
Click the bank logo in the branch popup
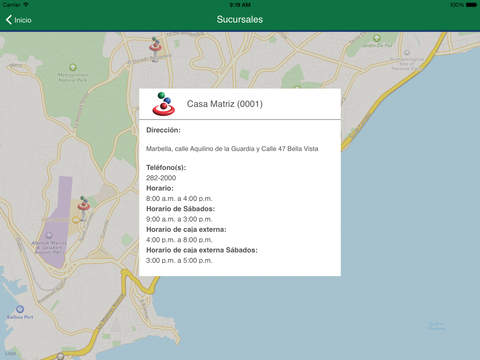click(164, 104)
